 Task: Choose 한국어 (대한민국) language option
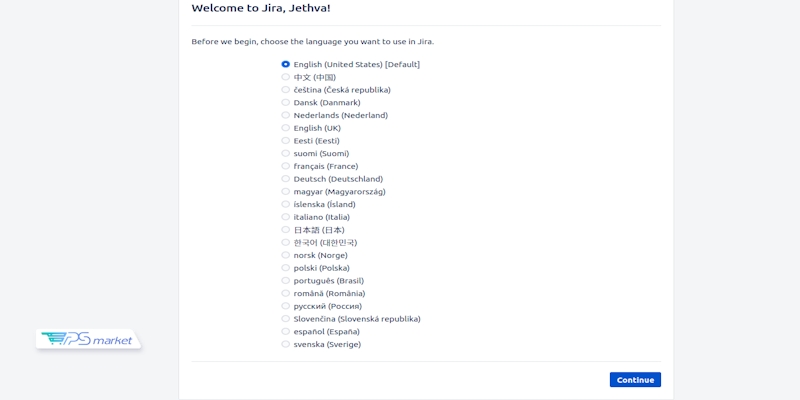(x=286, y=242)
